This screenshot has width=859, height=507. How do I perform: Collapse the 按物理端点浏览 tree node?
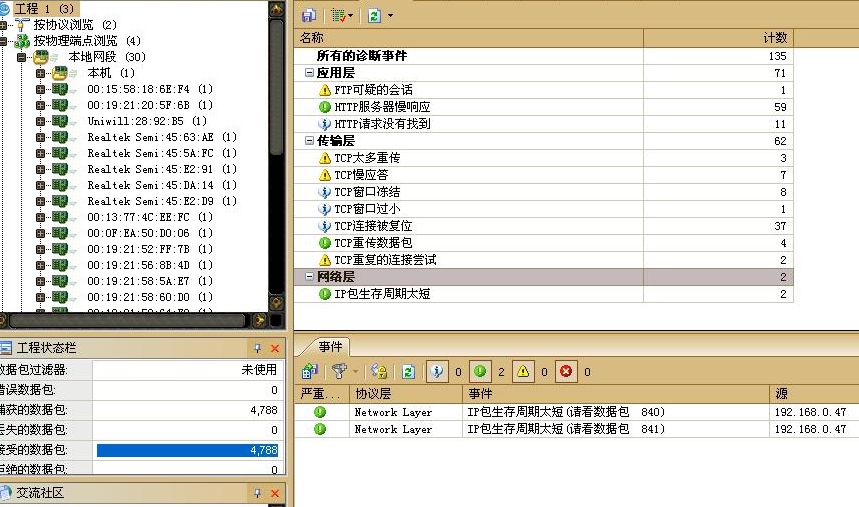[x=3, y=41]
